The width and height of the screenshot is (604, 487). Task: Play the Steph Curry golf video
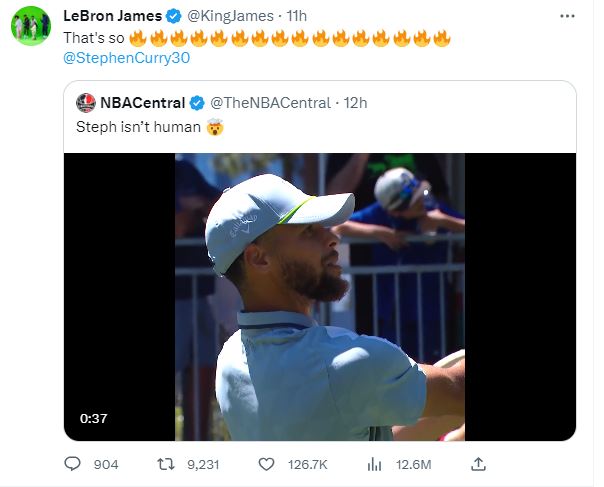(x=320, y=297)
